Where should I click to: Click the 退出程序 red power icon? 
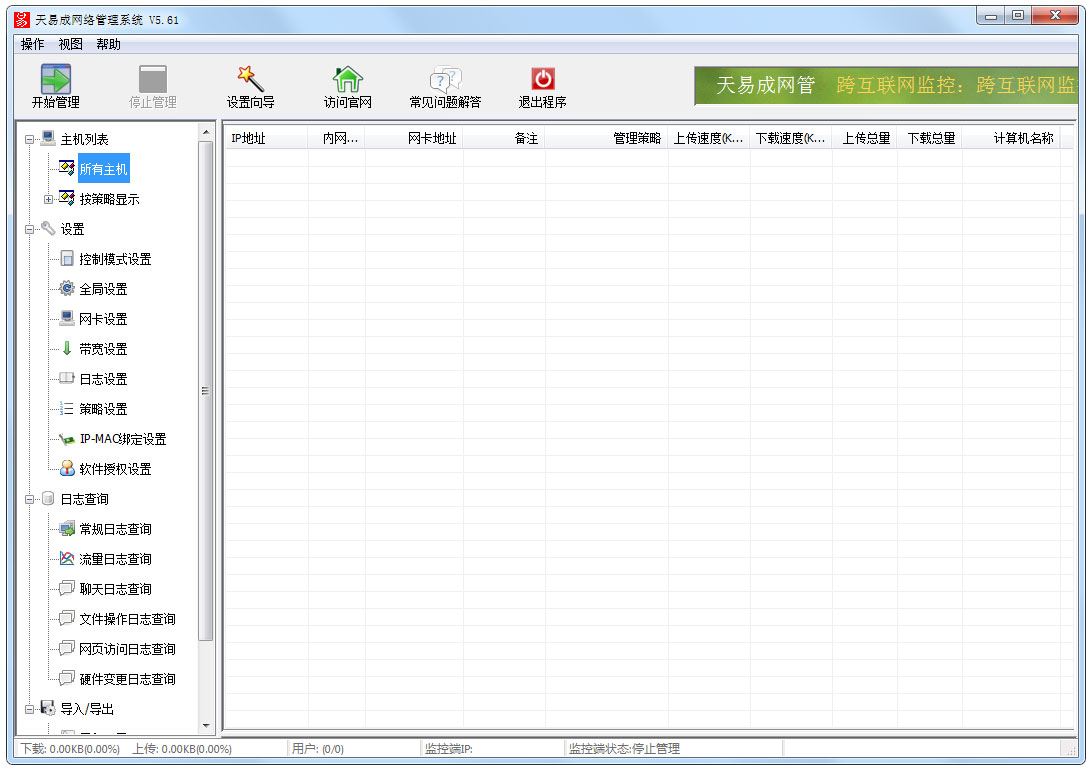point(542,79)
